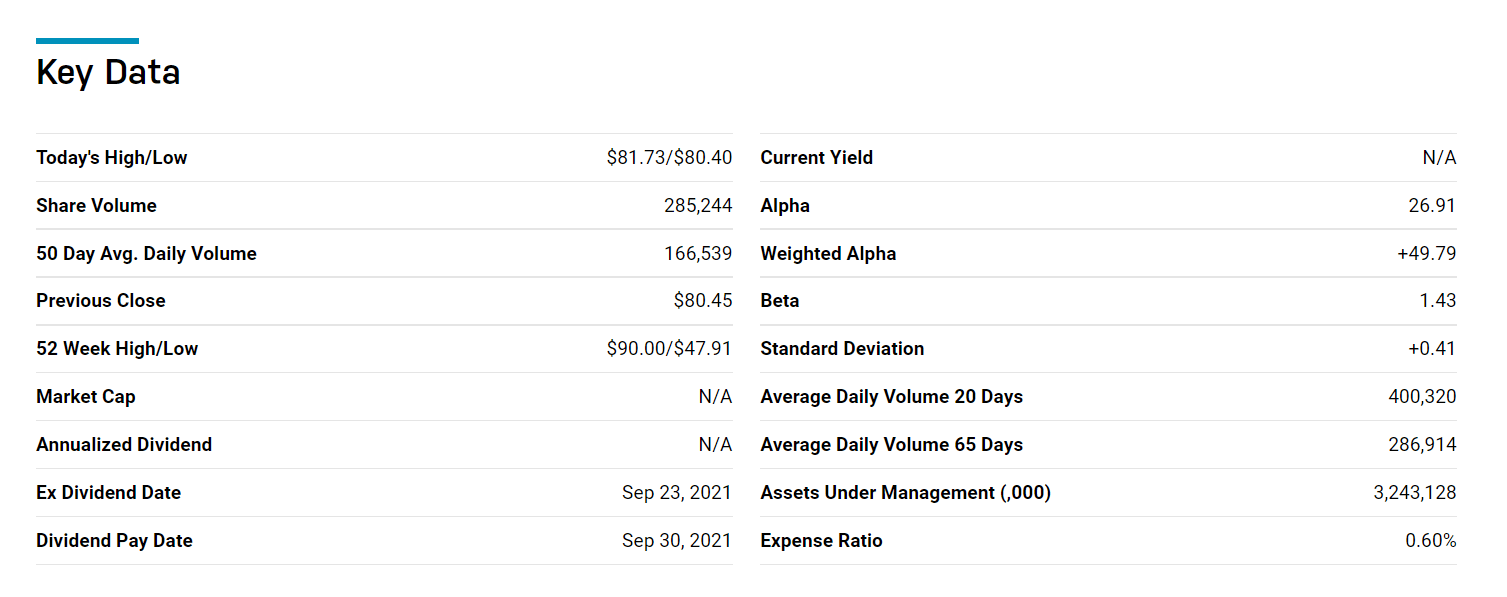Click the Expense Ratio value 0.60%
The width and height of the screenshot is (1507, 597).
click(1431, 541)
